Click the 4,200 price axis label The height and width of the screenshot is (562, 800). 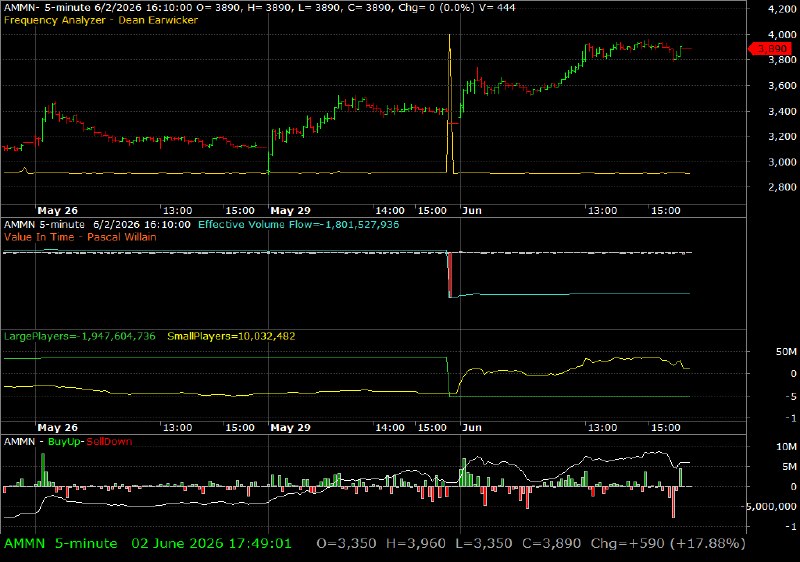click(x=782, y=9)
